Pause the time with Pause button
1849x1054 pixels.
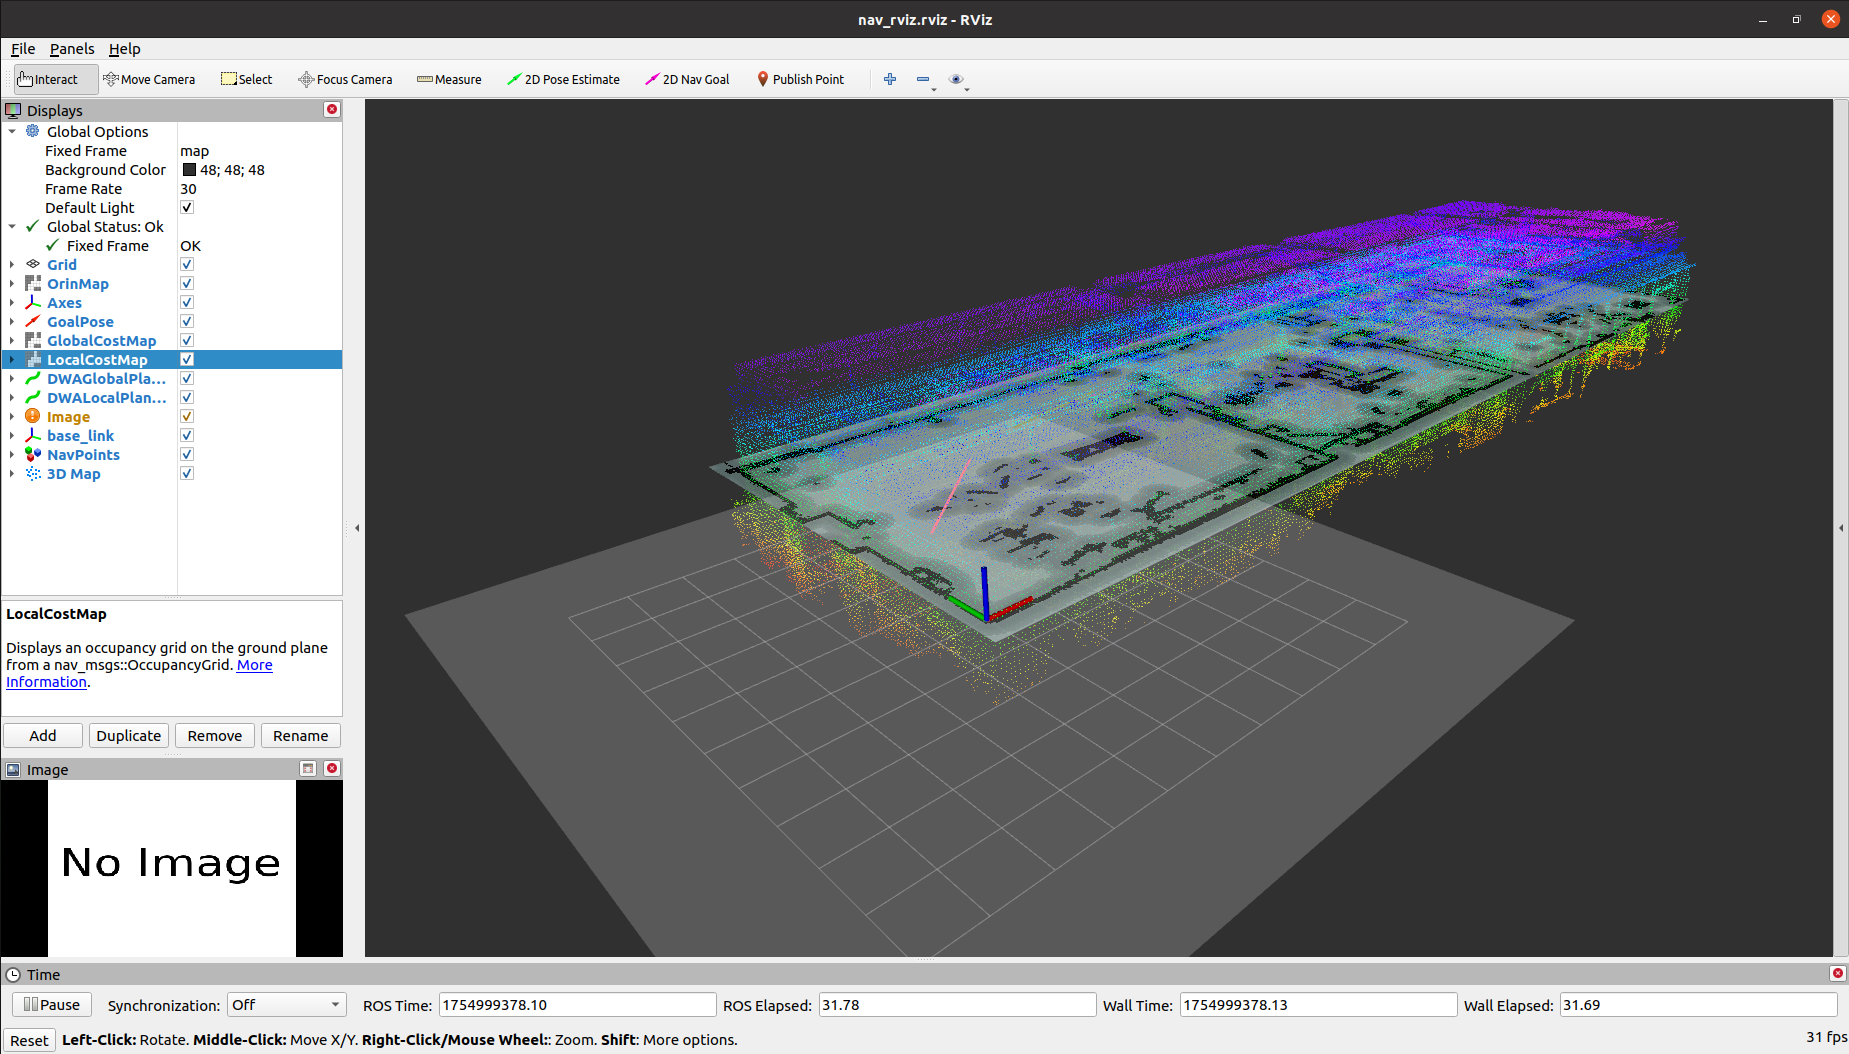tap(52, 1004)
